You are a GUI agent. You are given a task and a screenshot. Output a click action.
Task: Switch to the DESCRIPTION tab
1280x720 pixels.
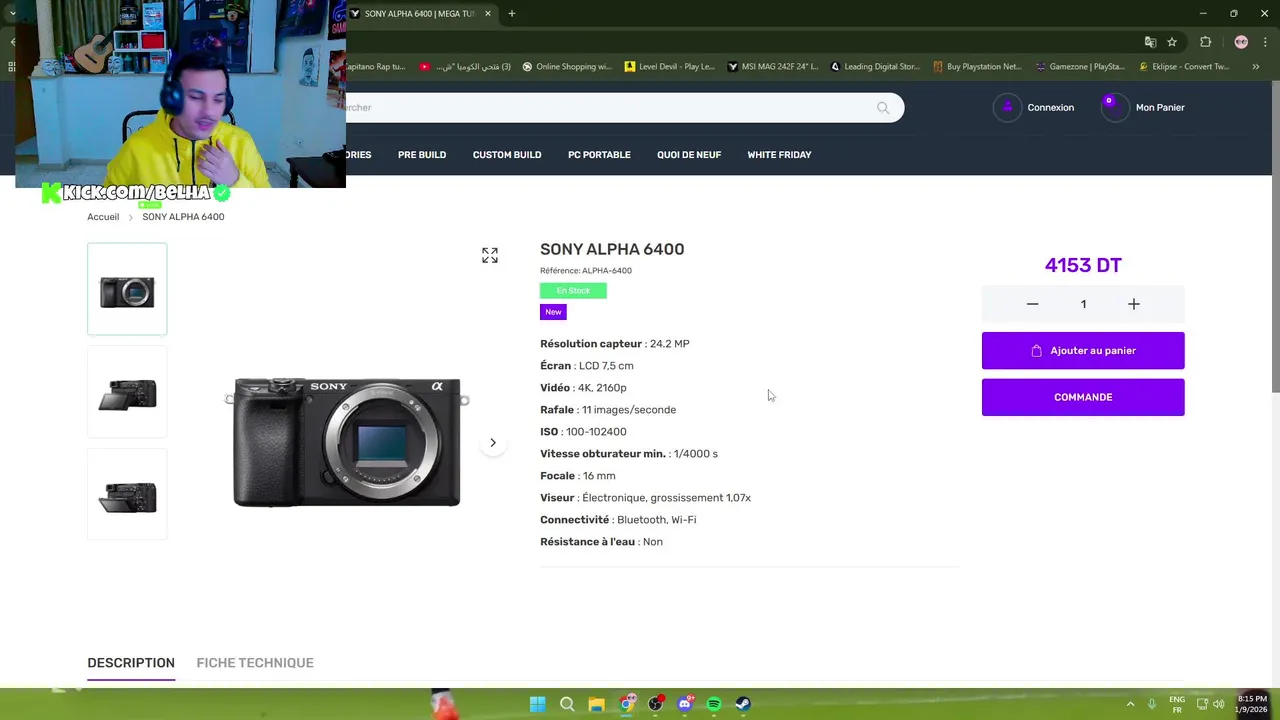pyautogui.click(x=131, y=663)
